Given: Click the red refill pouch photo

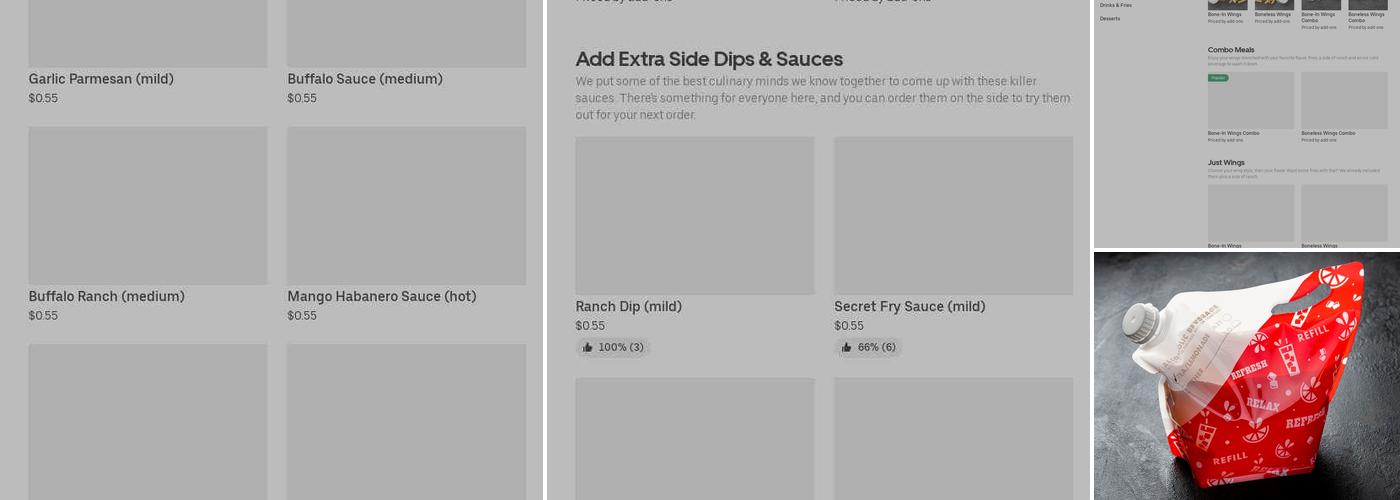Looking at the screenshot, I should 1246,376.
